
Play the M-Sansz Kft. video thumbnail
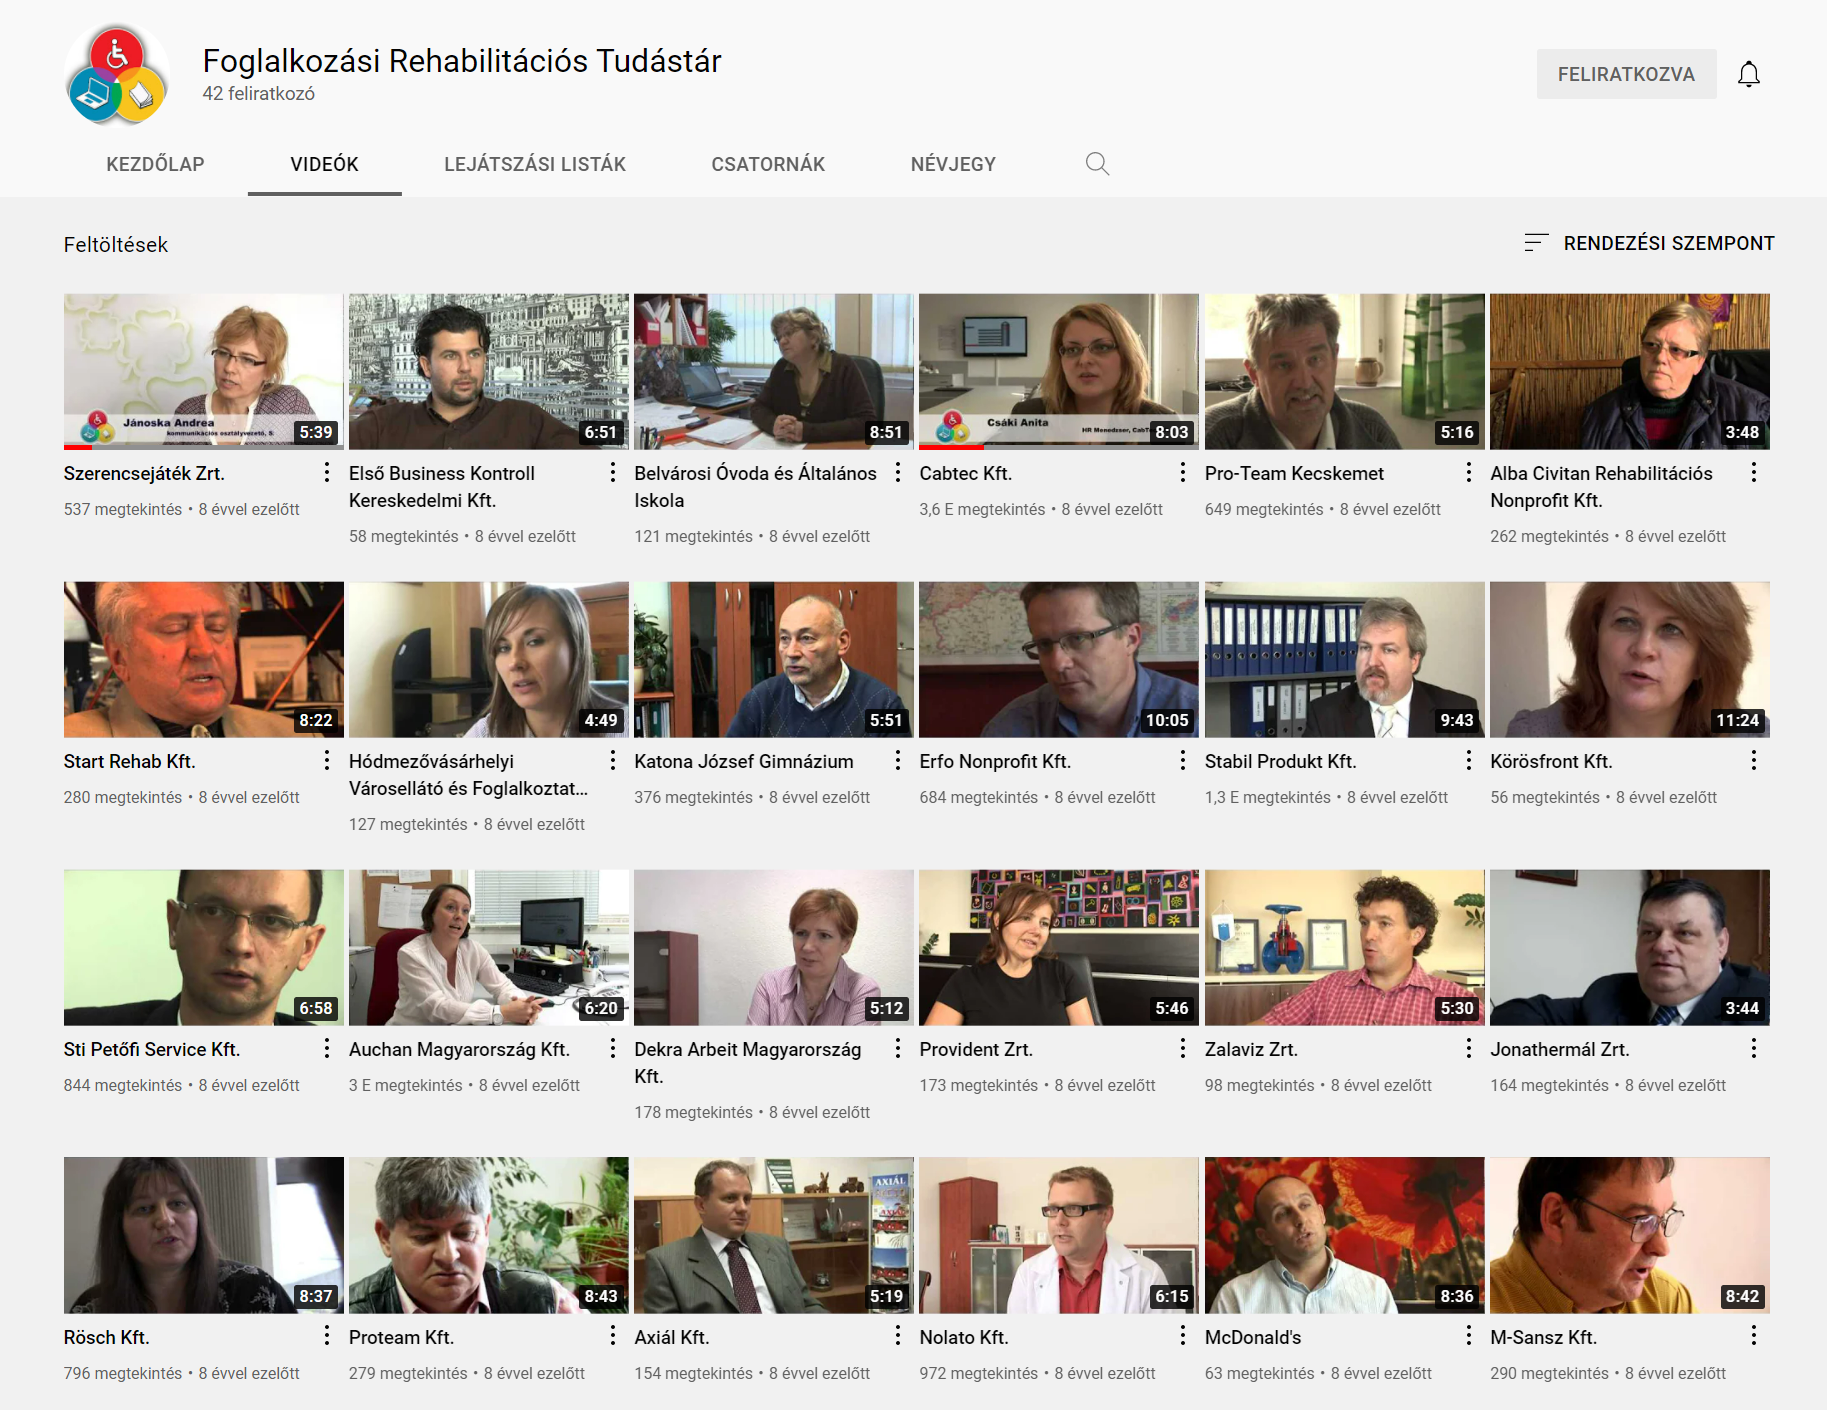(x=1630, y=1235)
